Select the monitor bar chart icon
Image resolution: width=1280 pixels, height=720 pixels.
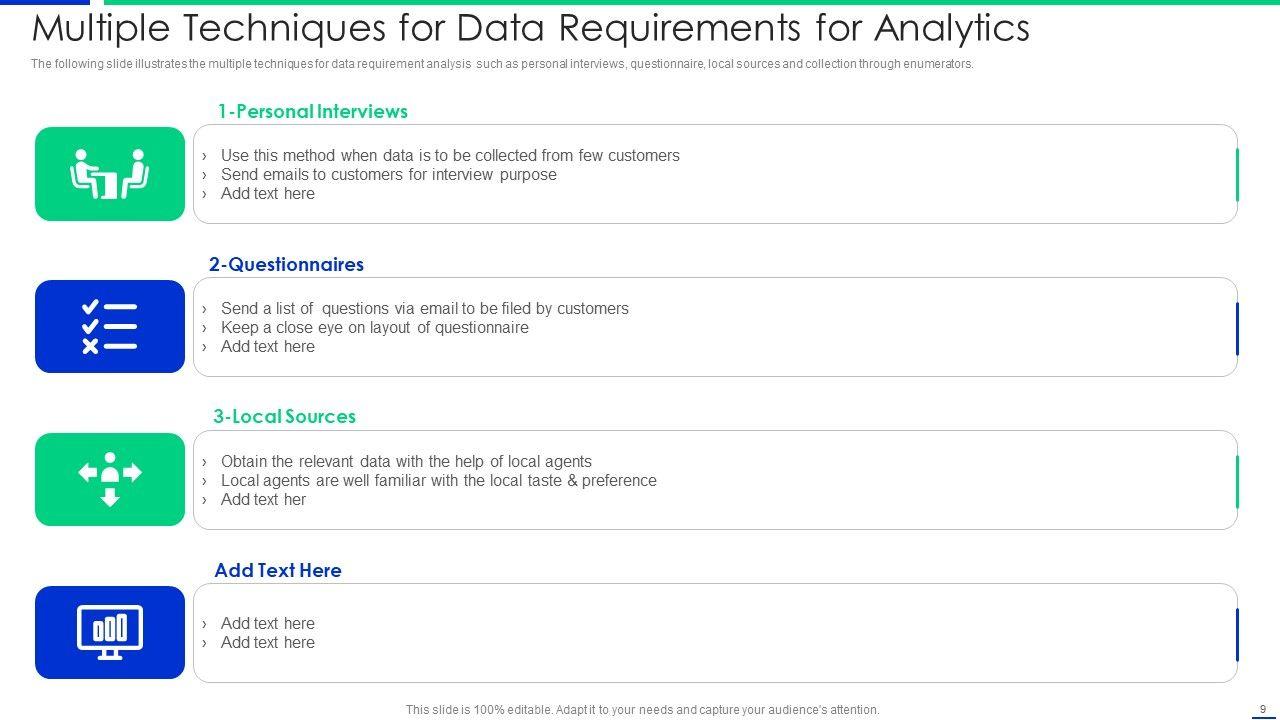(110, 632)
